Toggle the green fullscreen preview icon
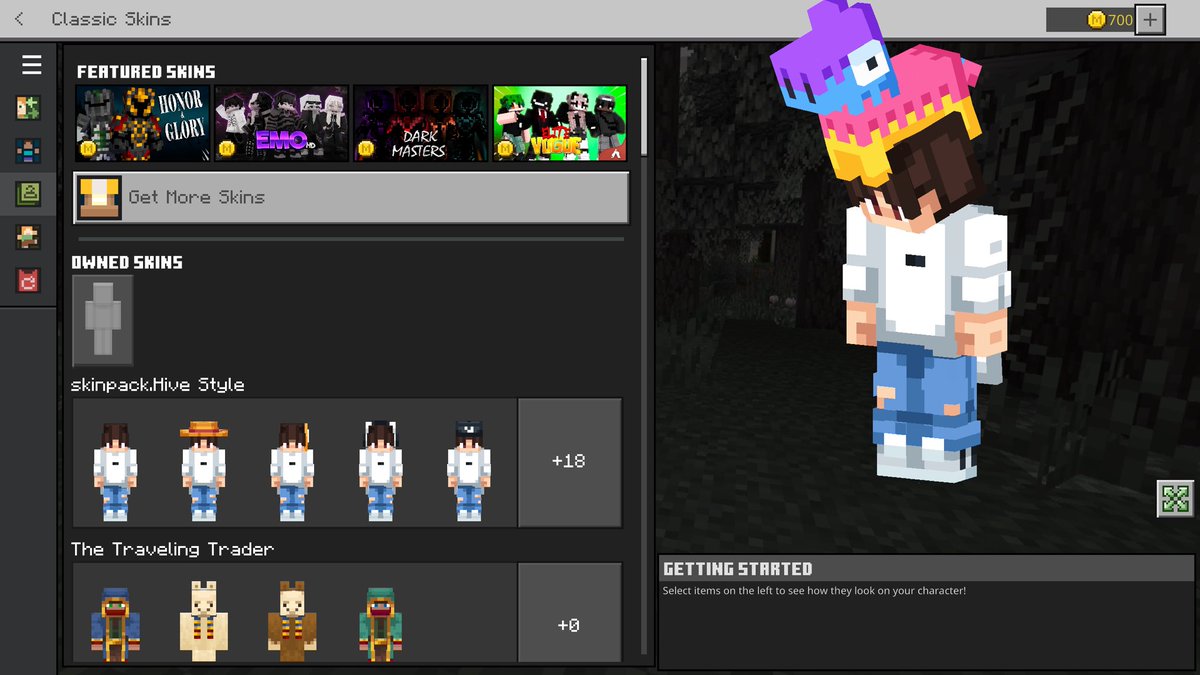Viewport: 1200px width, 675px height. point(1175,498)
